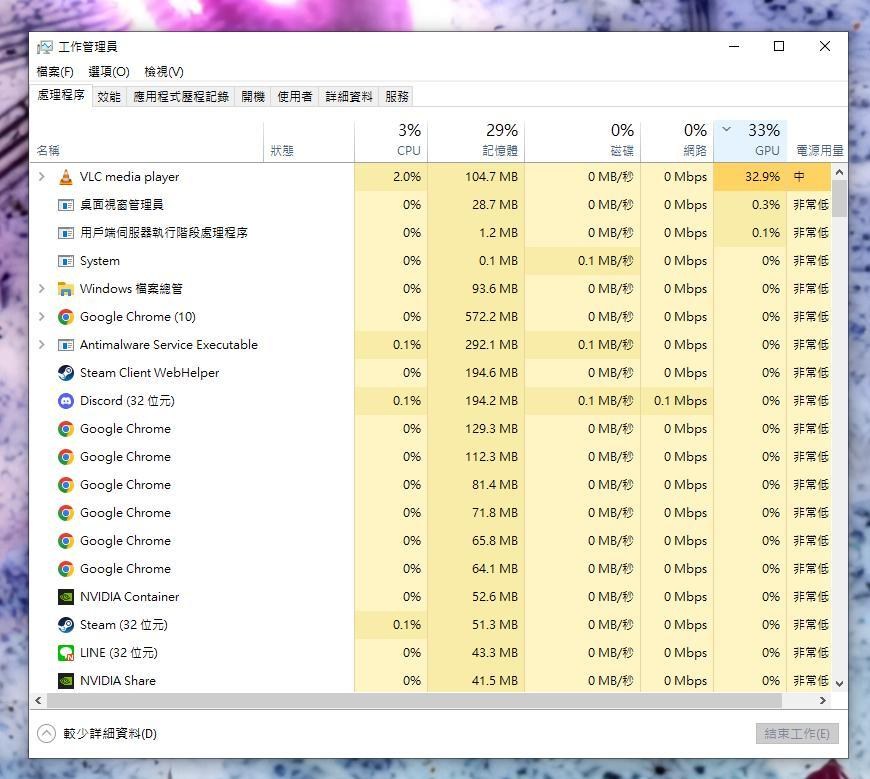Open the 檢視(V) menu
870x779 pixels.
(x=163, y=71)
